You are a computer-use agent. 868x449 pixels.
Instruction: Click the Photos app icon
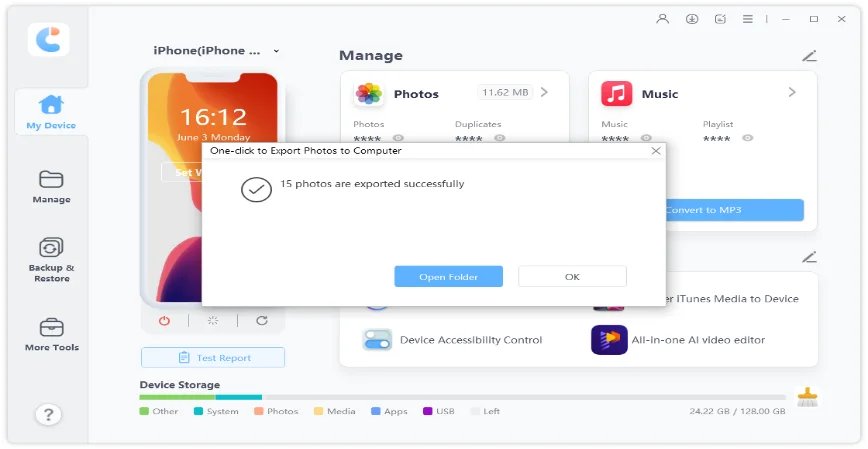(369, 94)
